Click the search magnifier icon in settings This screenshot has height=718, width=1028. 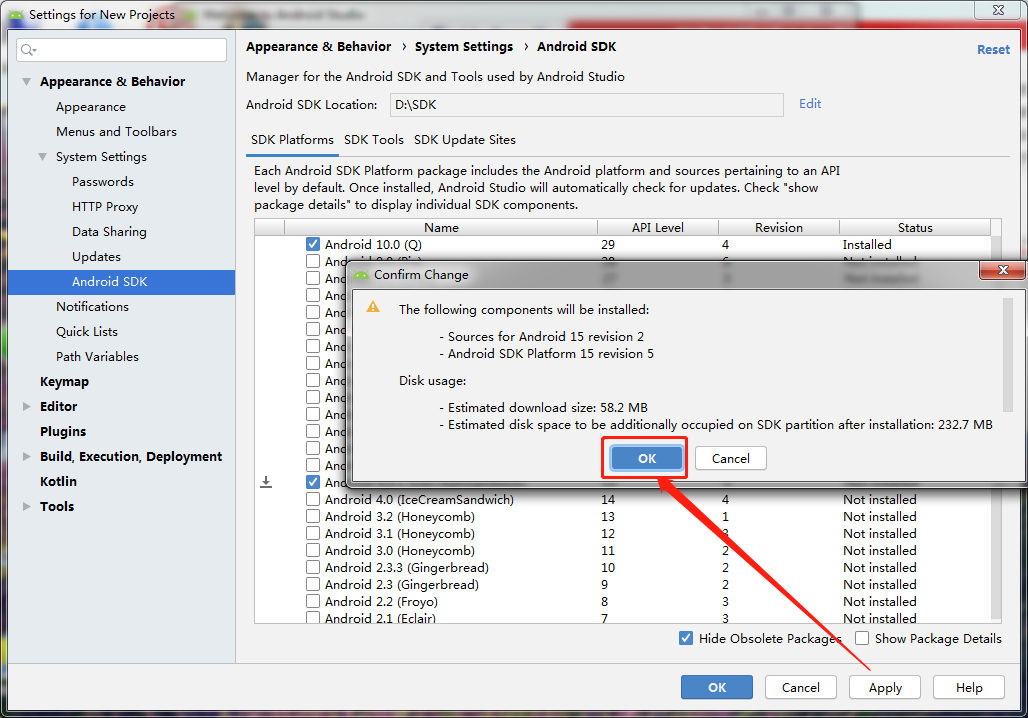point(28,50)
